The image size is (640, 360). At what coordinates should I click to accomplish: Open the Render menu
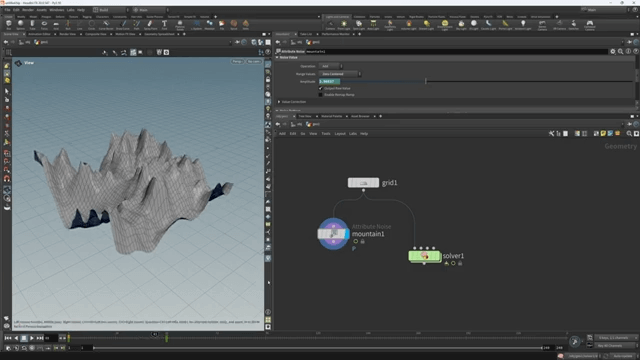(x=28, y=10)
